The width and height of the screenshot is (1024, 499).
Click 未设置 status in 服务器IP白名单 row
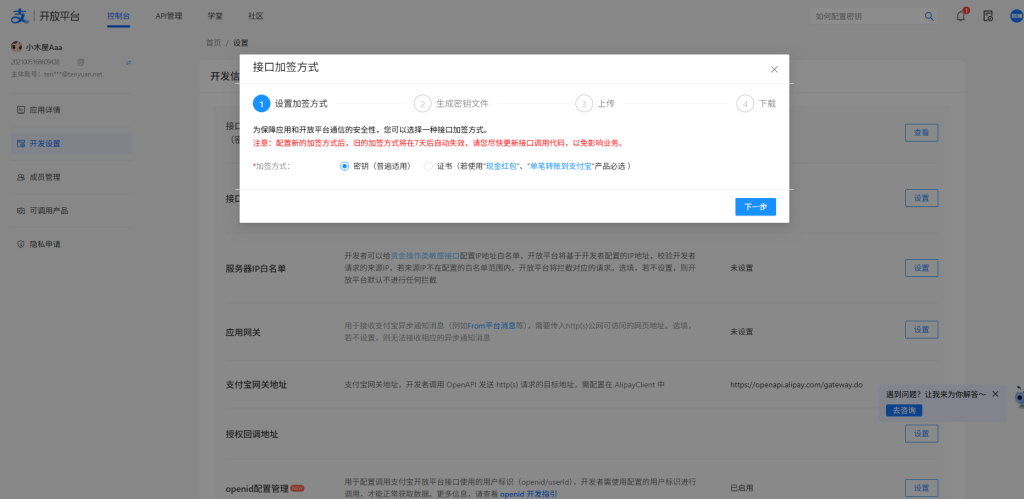pos(742,268)
